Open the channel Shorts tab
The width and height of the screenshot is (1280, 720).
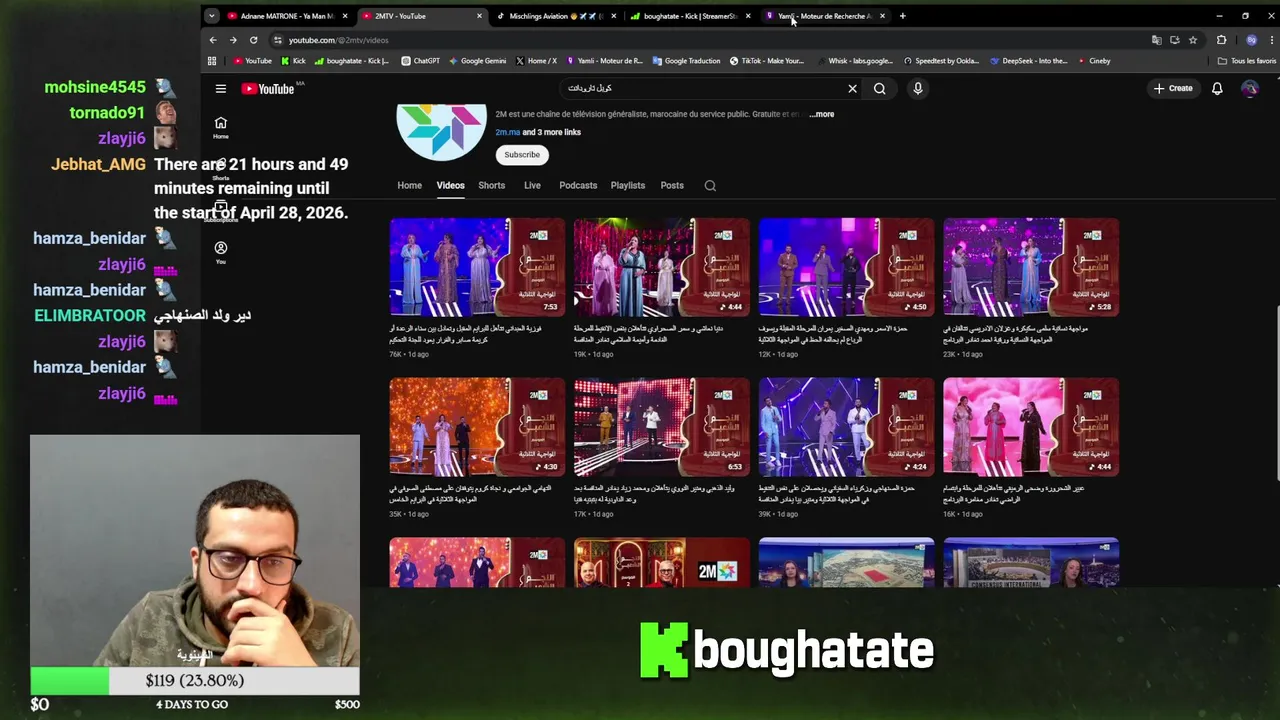click(491, 185)
